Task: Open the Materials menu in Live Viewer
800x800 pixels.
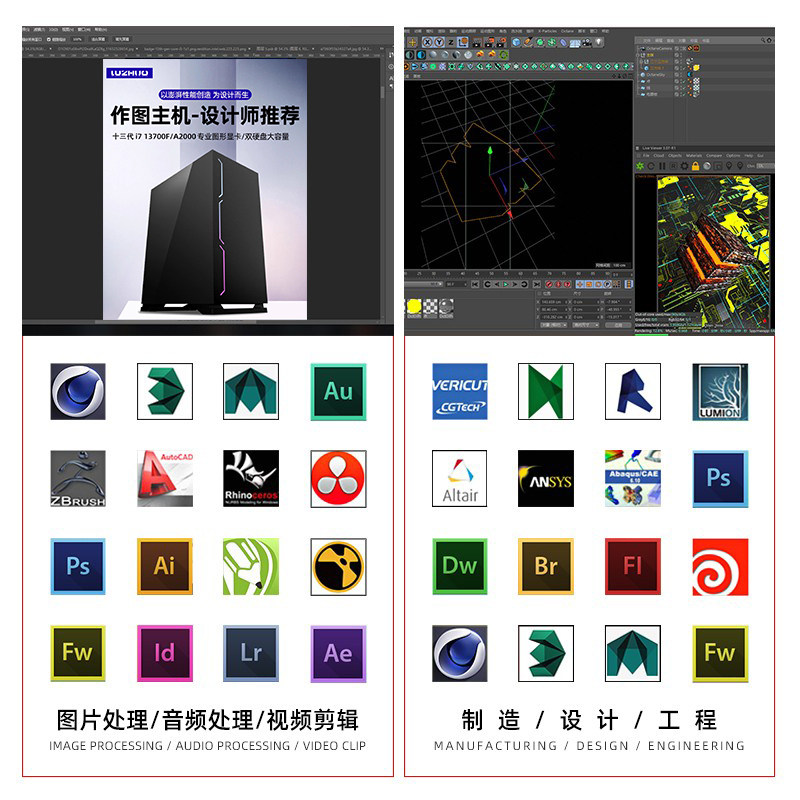Action: point(694,156)
